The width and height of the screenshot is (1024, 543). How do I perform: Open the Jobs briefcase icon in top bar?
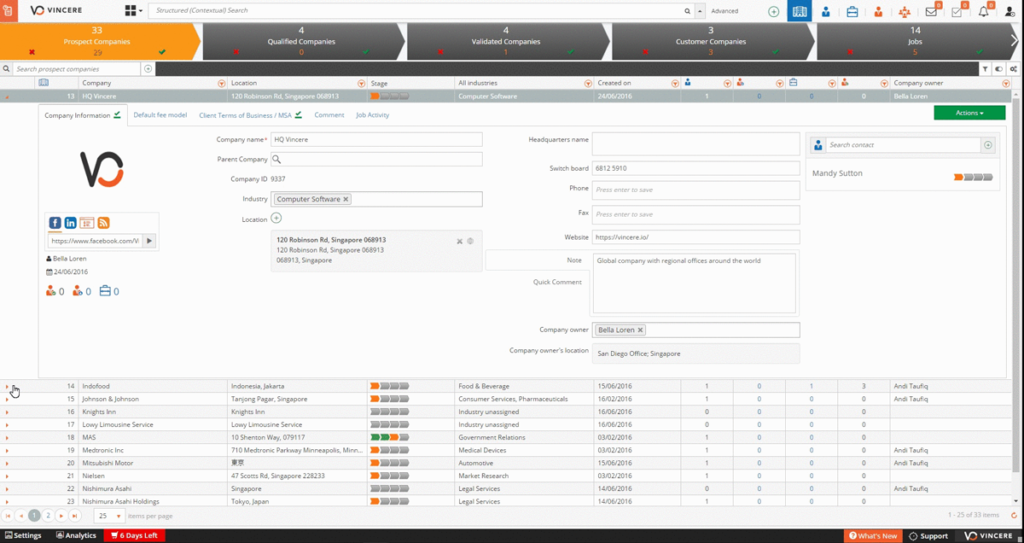(x=852, y=11)
